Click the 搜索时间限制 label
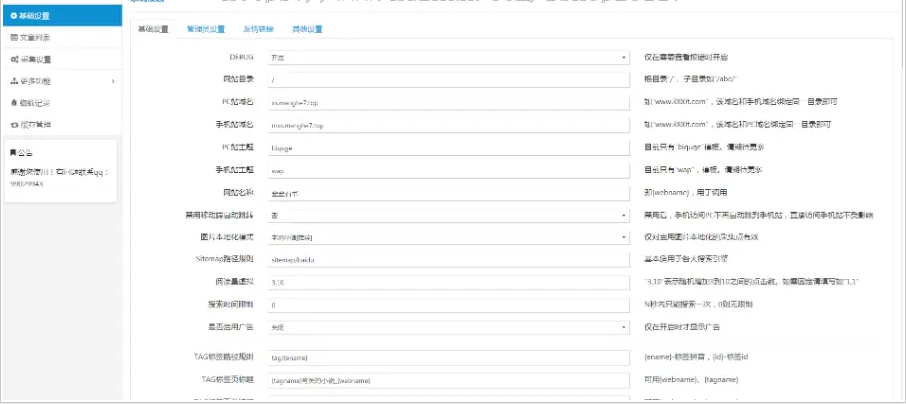906x404 pixels. click(231, 303)
